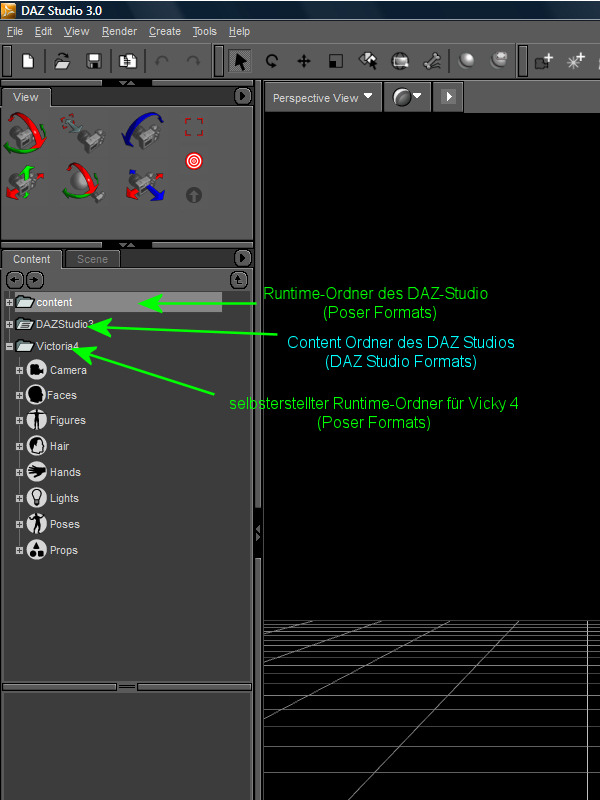The width and height of the screenshot is (600, 800).
Task: Click the Undo arrow in the toolbar
Action: click(x=162, y=62)
